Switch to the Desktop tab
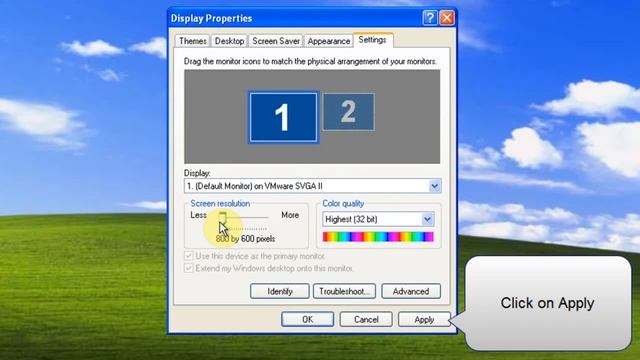The width and height of the screenshot is (640, 360). 229,41
